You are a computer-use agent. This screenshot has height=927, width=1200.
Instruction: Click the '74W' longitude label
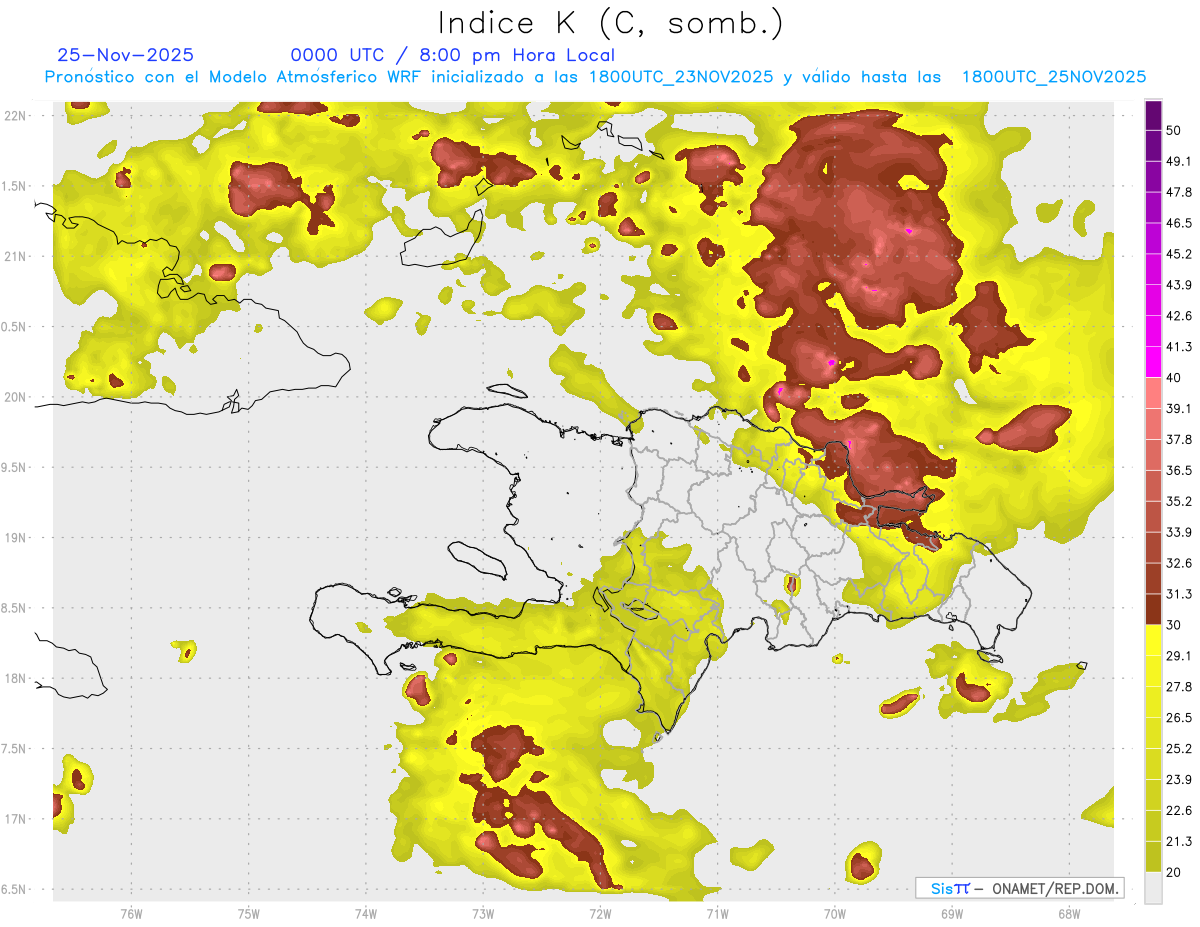tap(366, 914)
